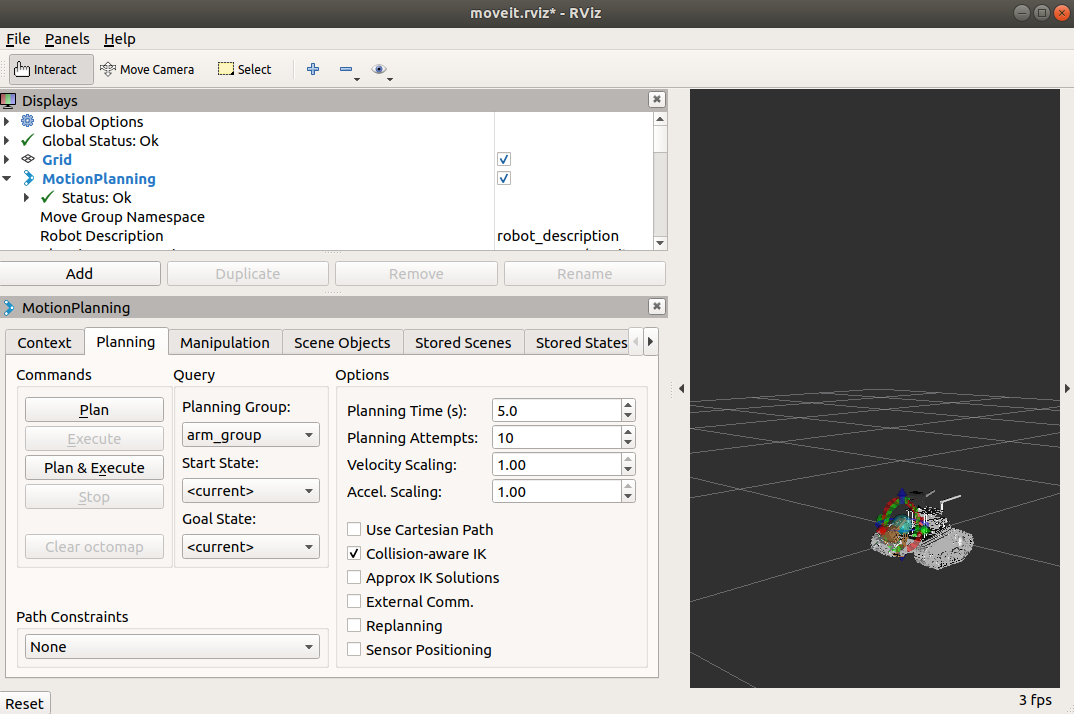Click the Global Status green checkmark icon
This screenshot has height=714, width=1074.
click(x=27, y=140)
